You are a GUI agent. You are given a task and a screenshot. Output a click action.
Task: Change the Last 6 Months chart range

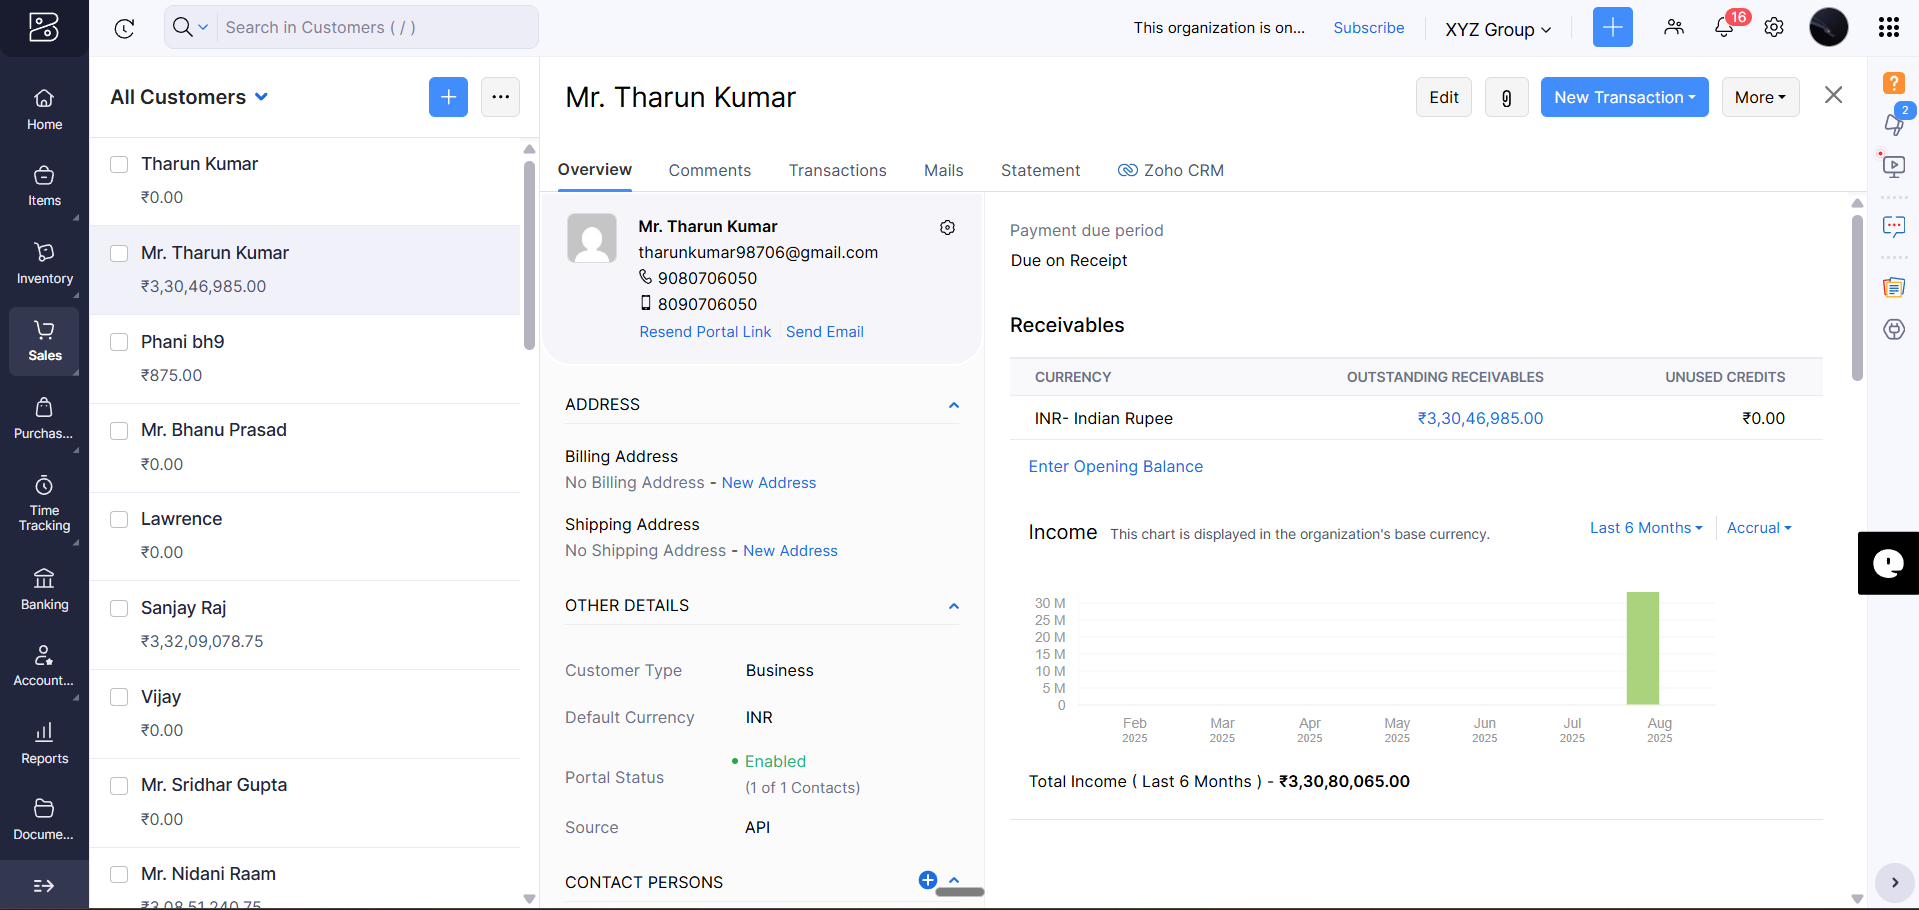(1645, 528)
